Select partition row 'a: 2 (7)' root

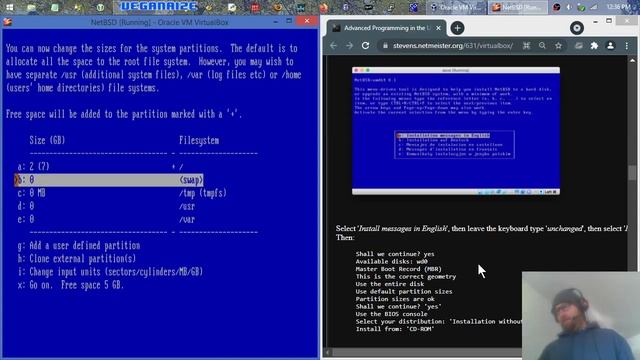click(x=100, y=167)
